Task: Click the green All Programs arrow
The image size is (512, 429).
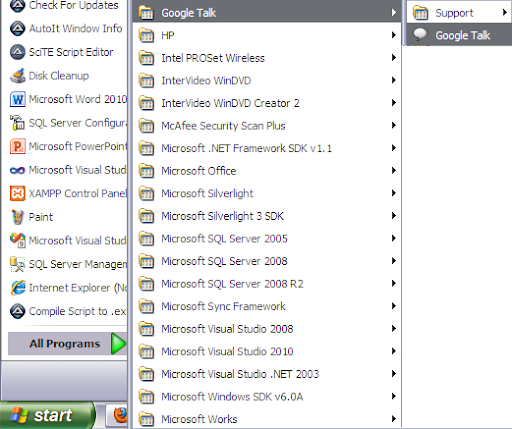Action: 118,343
